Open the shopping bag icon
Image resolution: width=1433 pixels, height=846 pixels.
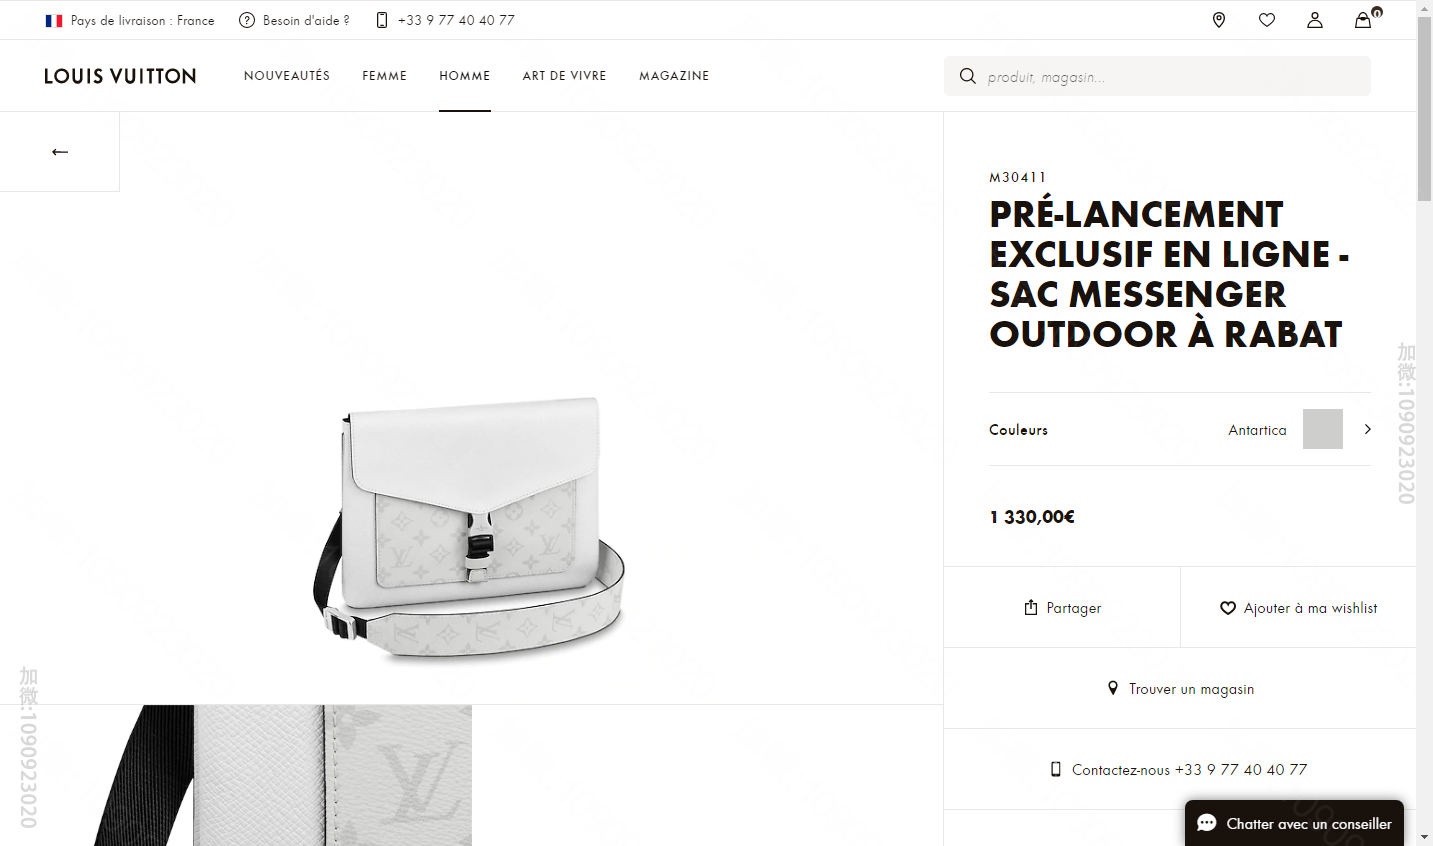(1363, 20)
